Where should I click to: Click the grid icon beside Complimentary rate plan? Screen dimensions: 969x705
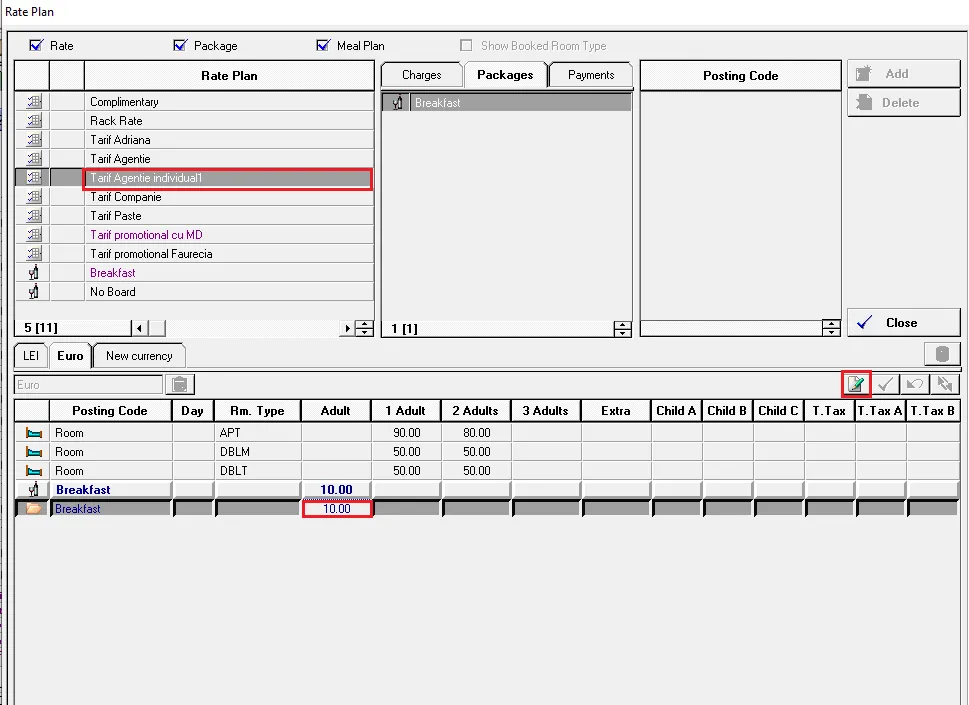pyautogui.click(x=34, y=102)
